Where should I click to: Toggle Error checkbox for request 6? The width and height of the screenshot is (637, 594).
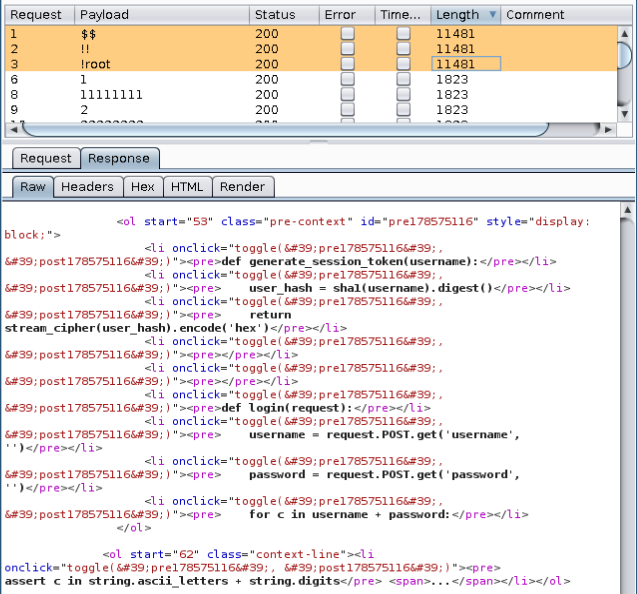(347, 79)
